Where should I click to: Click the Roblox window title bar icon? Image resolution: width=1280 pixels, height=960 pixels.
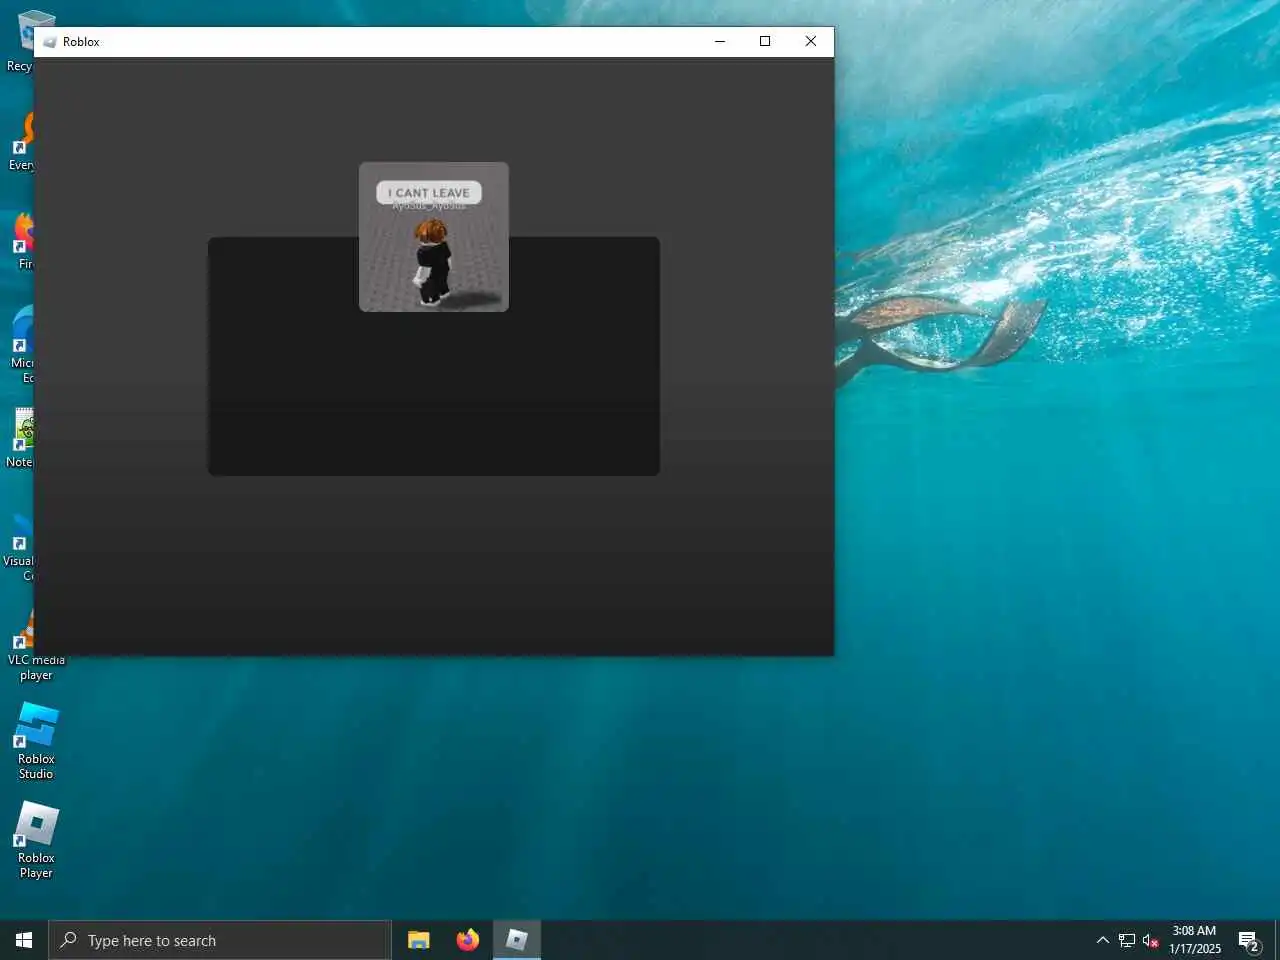coord(50,42)
